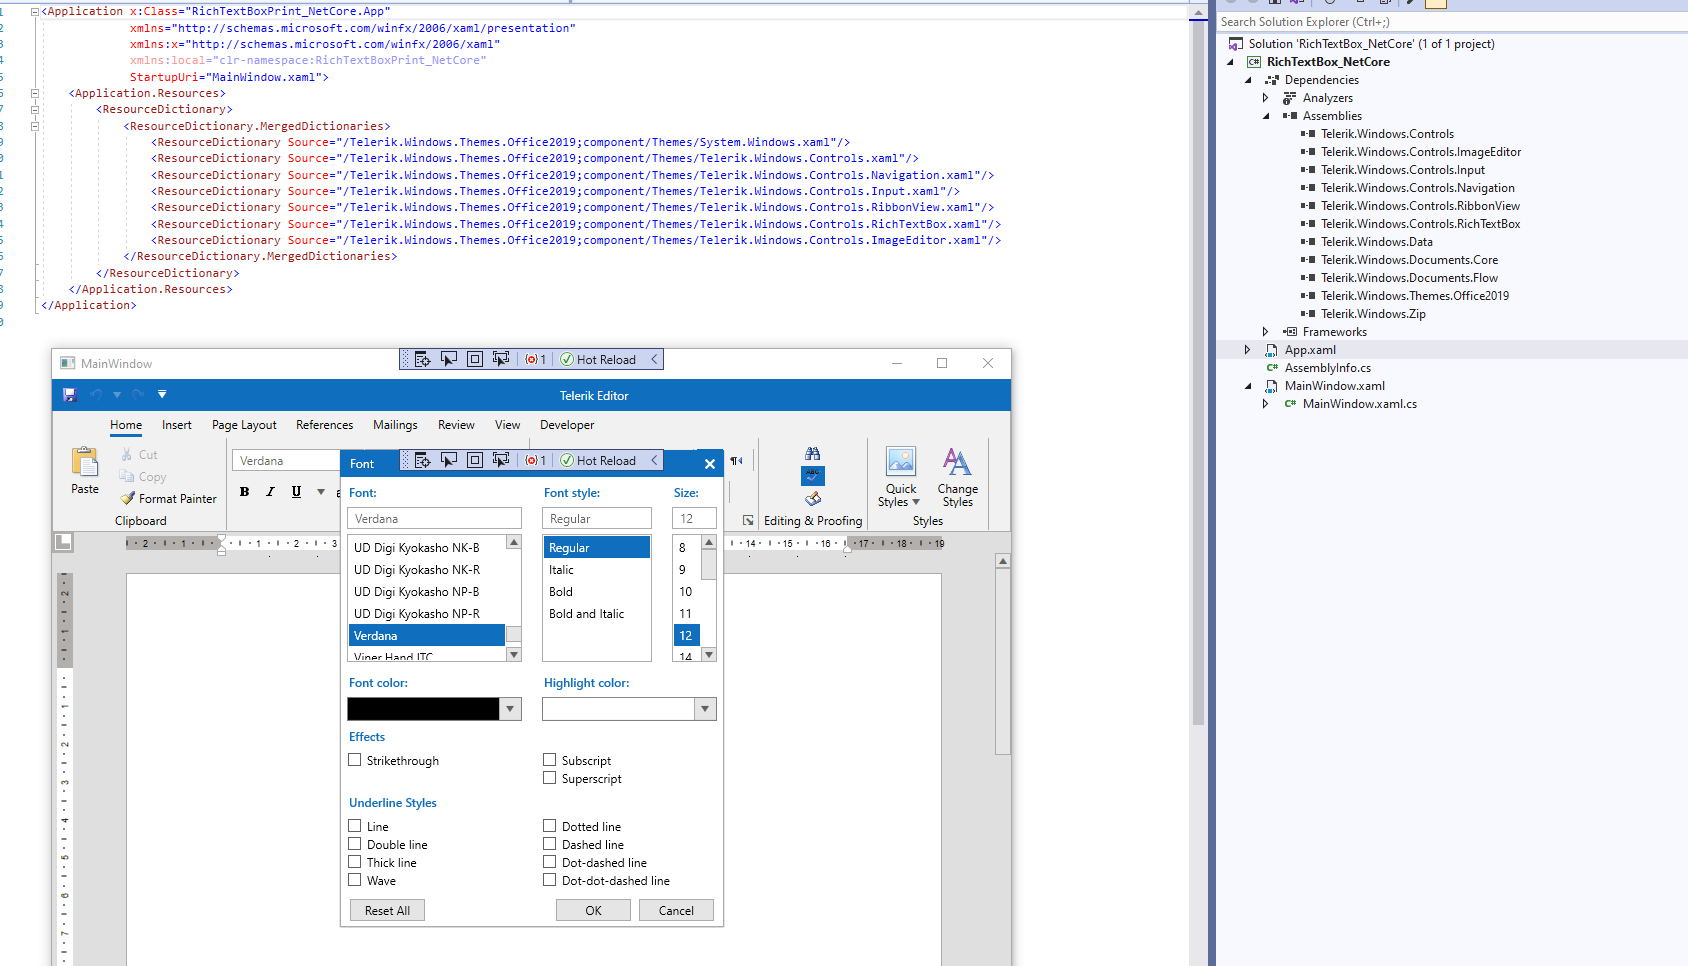Click Cancel in the Font dialog
Screen dimensions: 1688x966
(676, 910)
